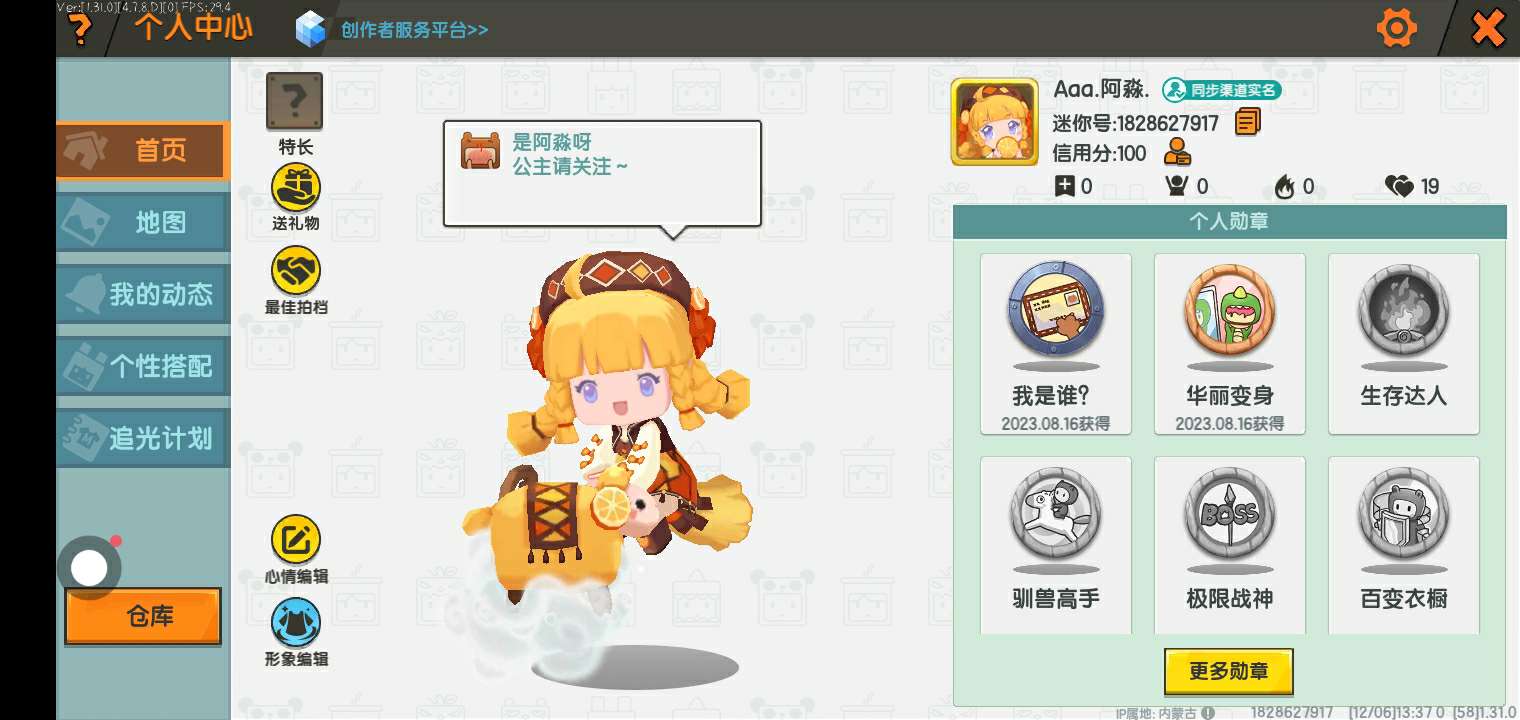Open the 仓库 warehouse button
1520x720 pixels.
tap(143, 616)
